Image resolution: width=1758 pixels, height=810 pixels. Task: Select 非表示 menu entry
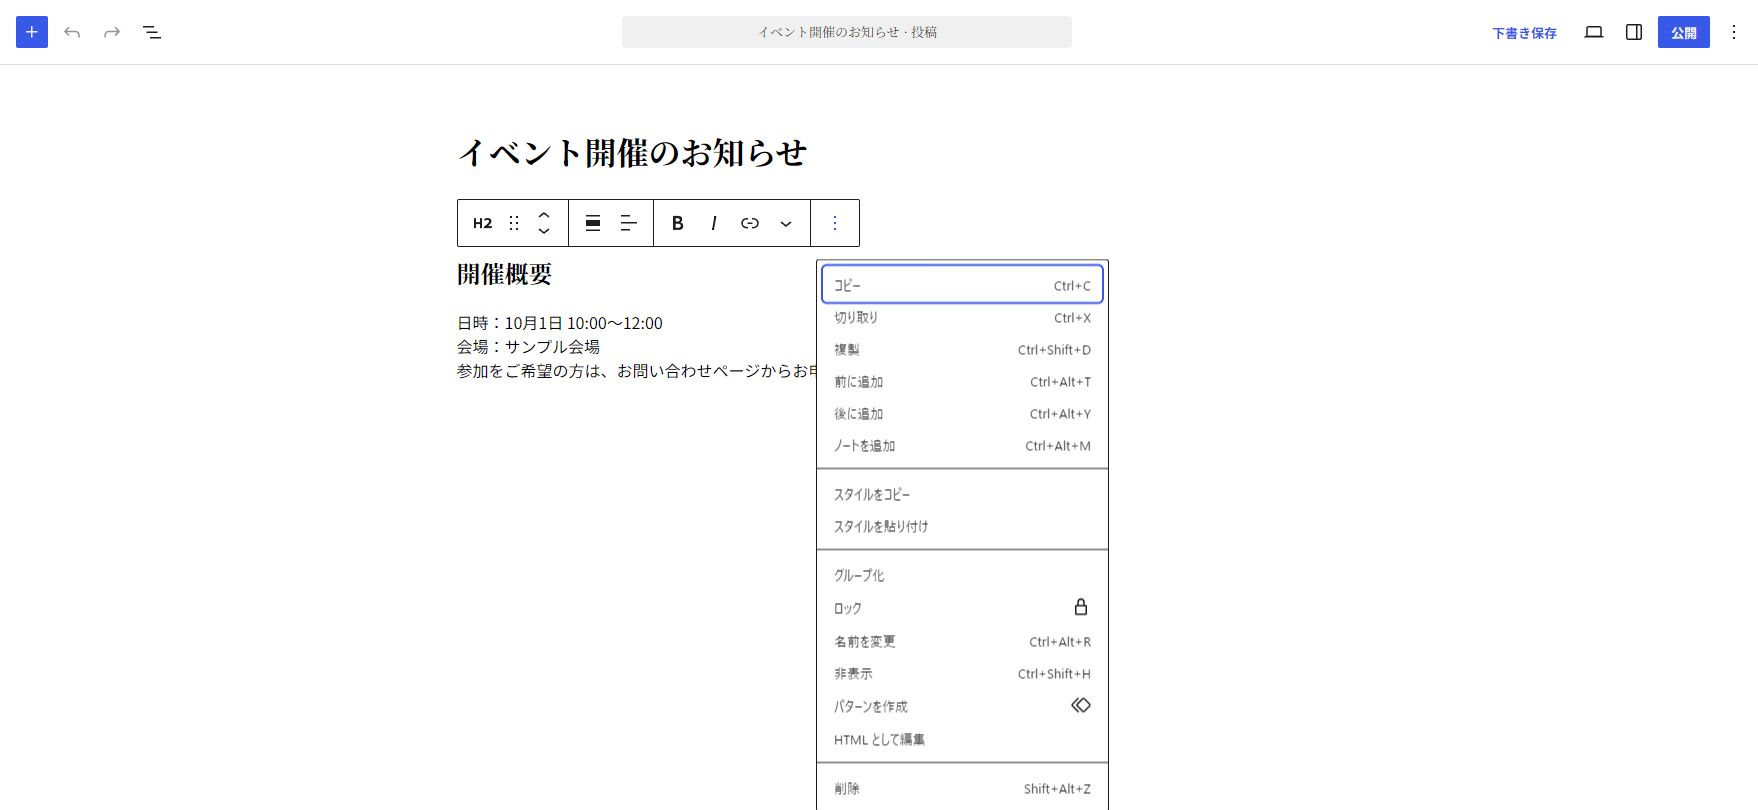pyautogui.click(x=962, y=674)
